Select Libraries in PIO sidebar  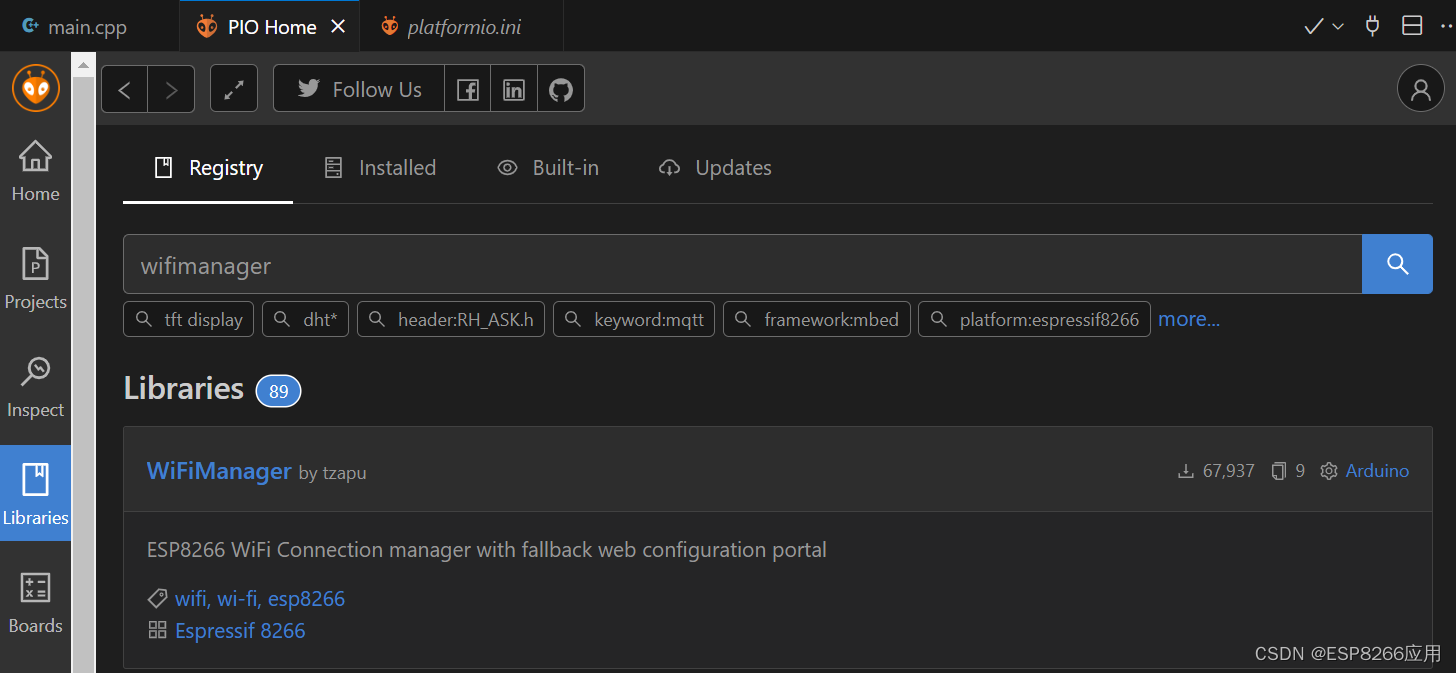pyautogui.click(x=36, y=494)
